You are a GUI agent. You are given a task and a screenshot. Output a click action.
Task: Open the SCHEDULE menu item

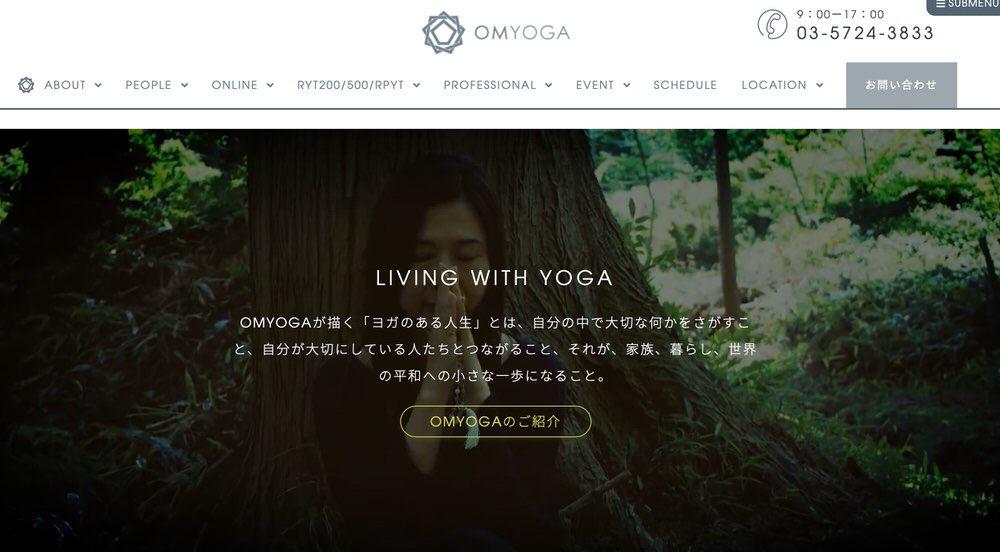pyautogui.click(x=685, y=85)
